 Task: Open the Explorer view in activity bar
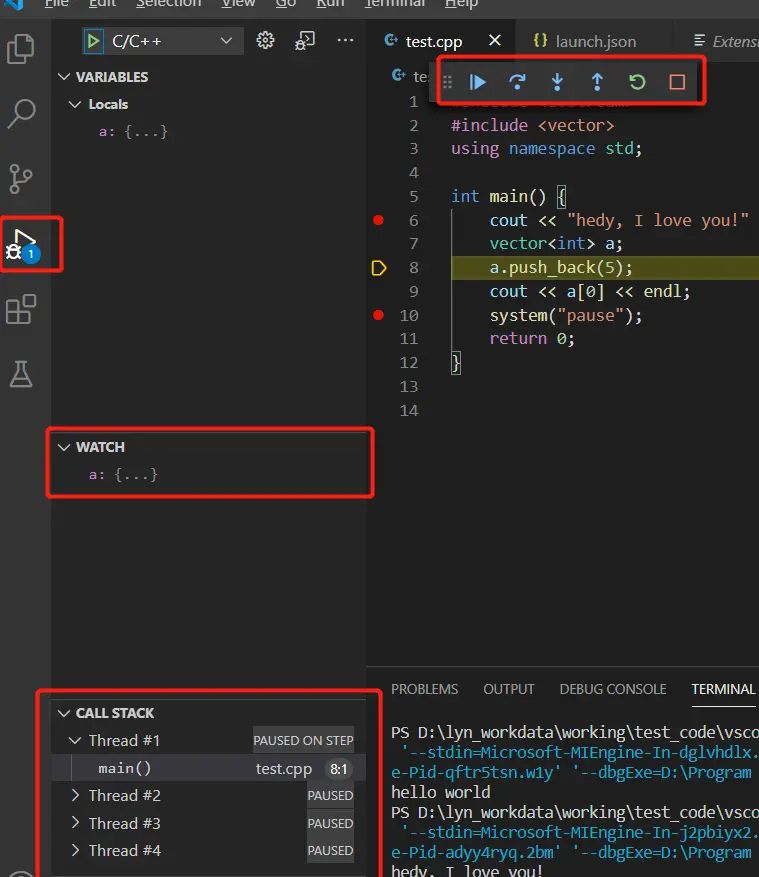click(x=21, y=49)
